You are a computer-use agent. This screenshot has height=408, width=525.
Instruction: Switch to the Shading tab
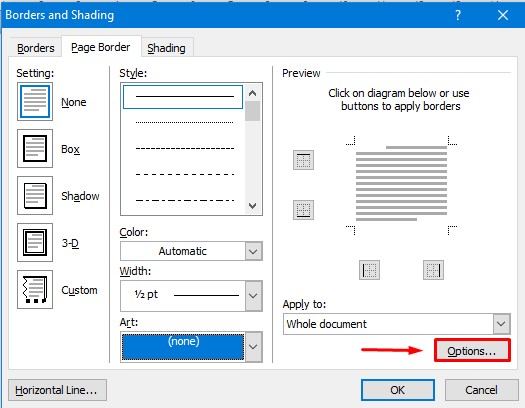point(166,48)
